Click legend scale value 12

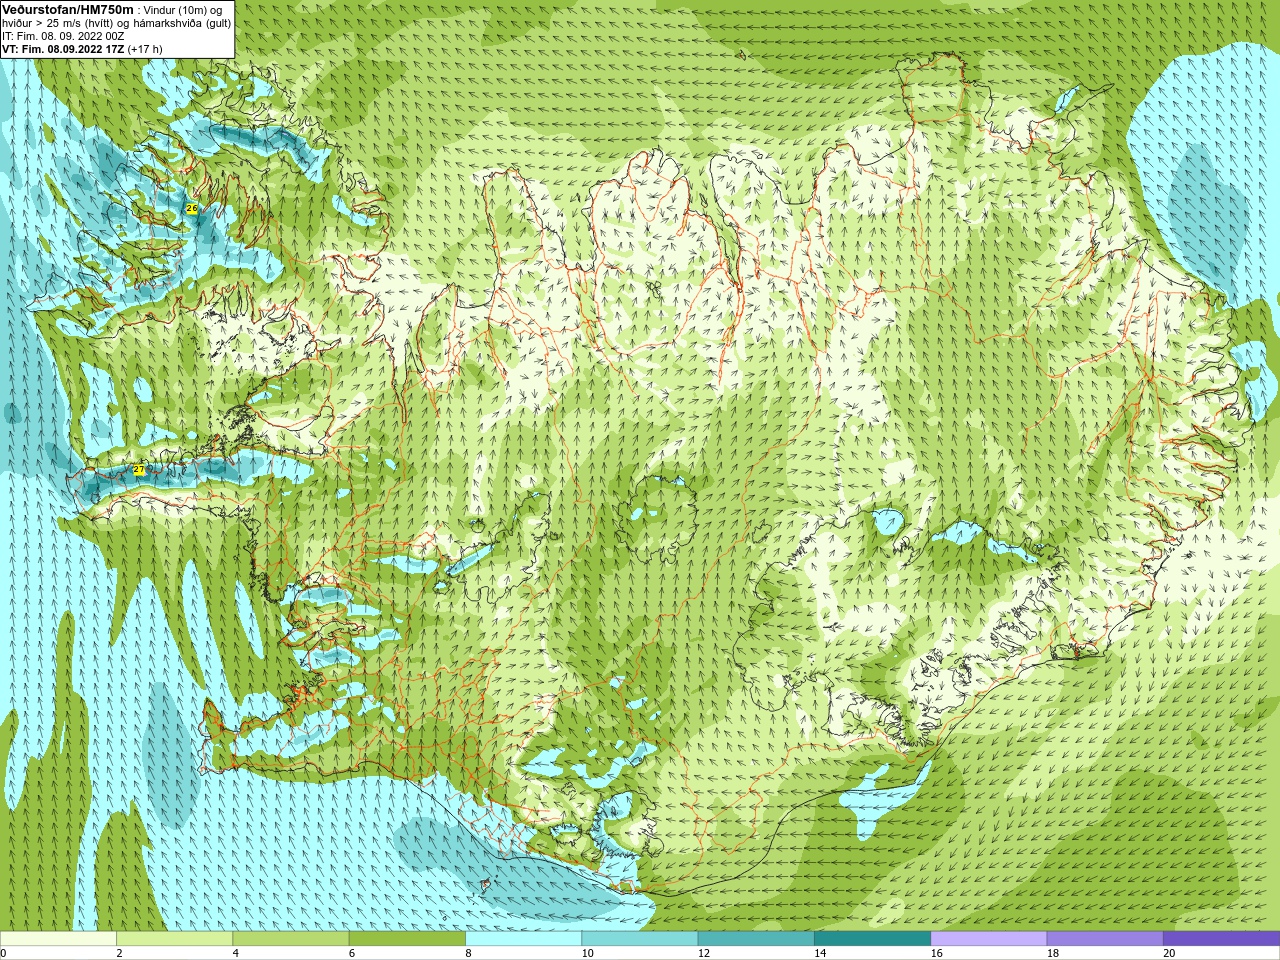click(x=704, y=953)
